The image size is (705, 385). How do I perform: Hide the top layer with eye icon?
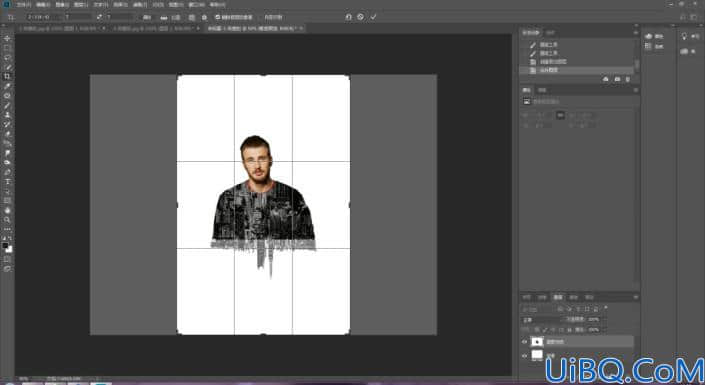[524, 342]
